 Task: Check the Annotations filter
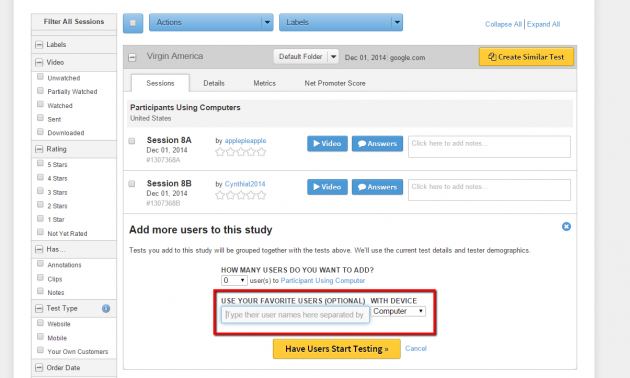coord(40,264)
